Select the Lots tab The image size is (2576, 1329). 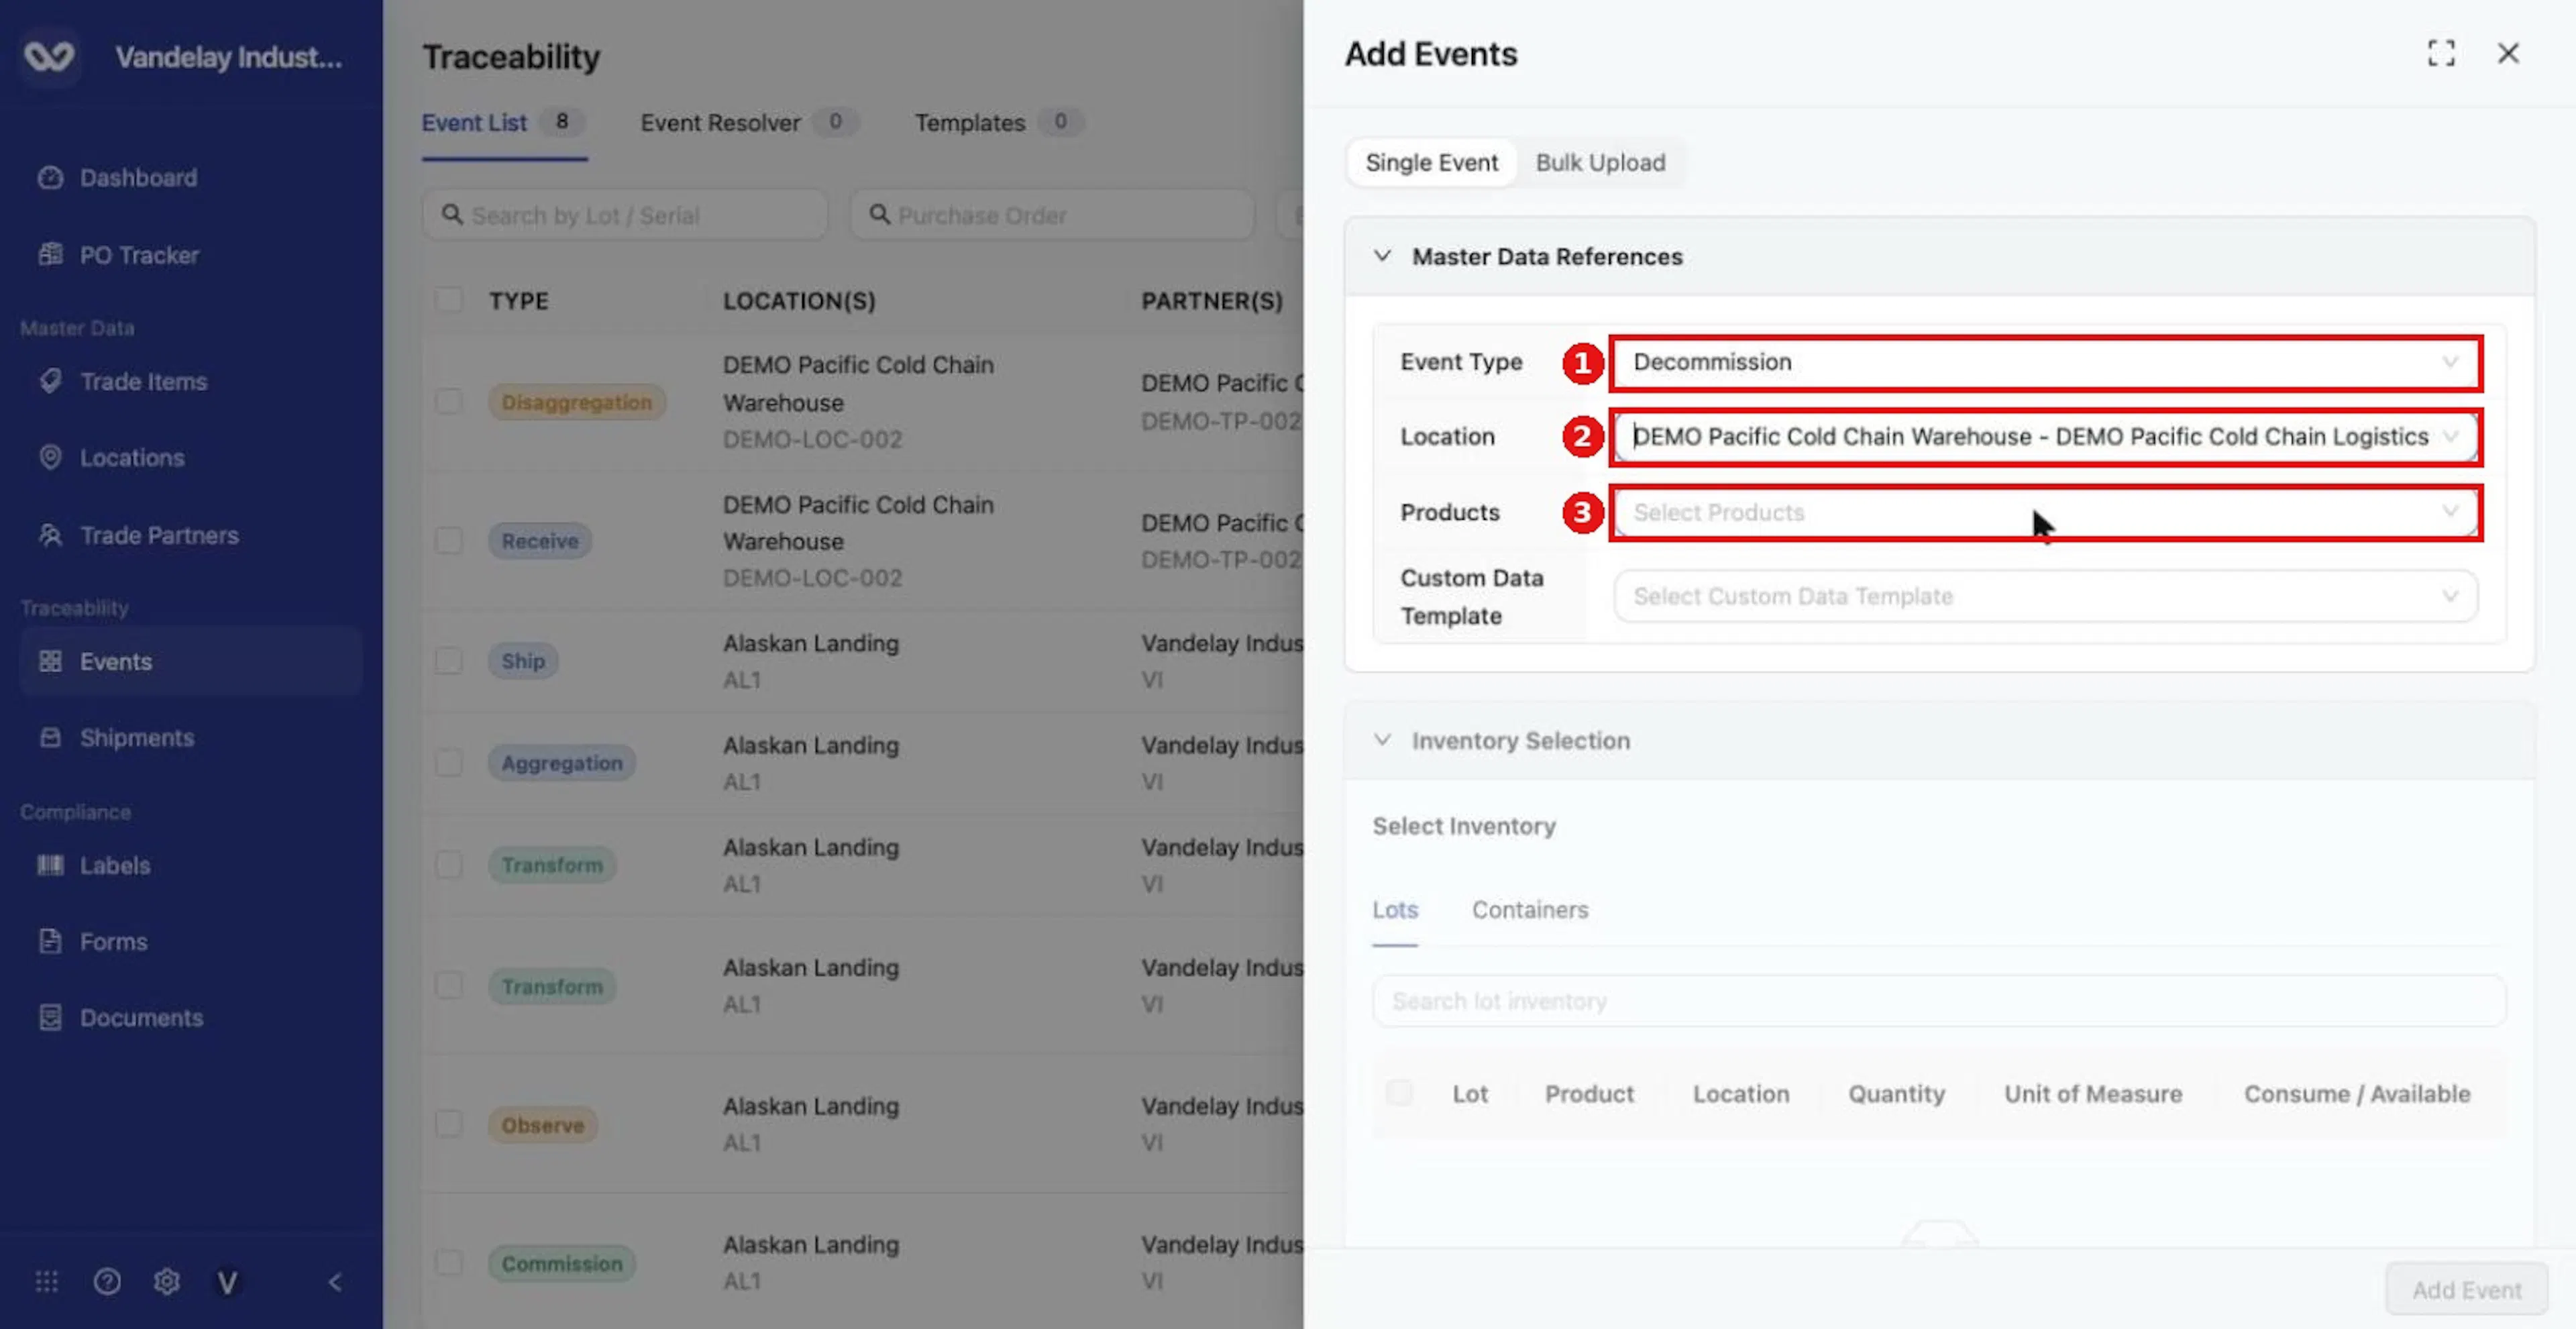tap(1394, 910)
